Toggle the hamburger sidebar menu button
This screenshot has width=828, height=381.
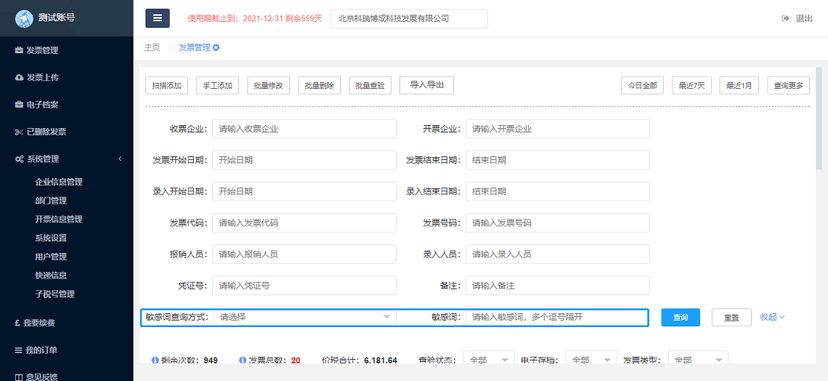(157, 18)
